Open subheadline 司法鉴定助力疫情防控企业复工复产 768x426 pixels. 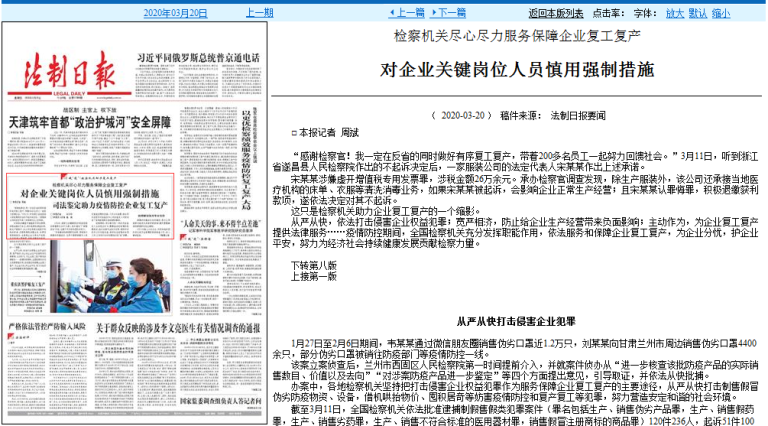tap(111, 205)
